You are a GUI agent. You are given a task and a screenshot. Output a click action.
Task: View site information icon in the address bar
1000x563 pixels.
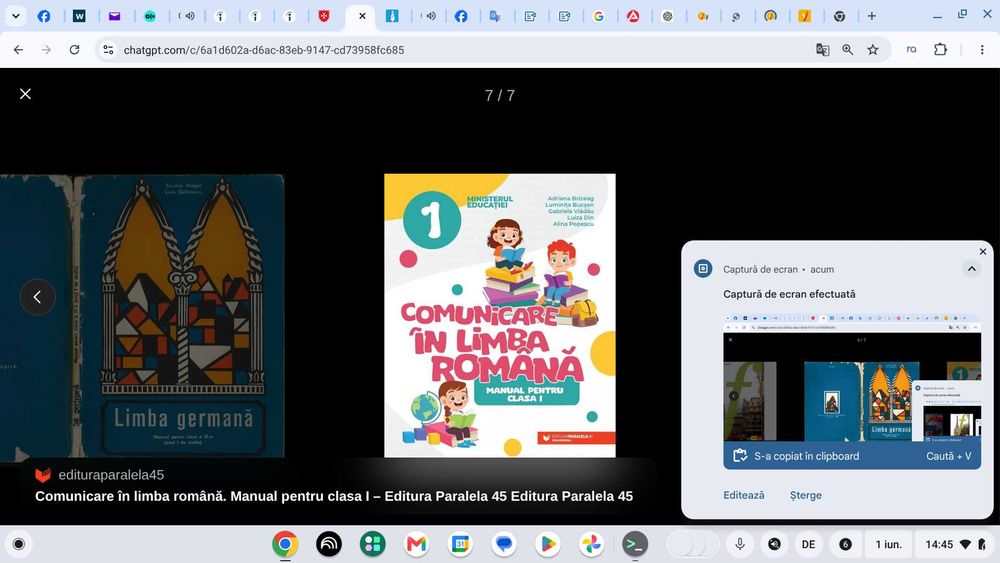[108, 50]
